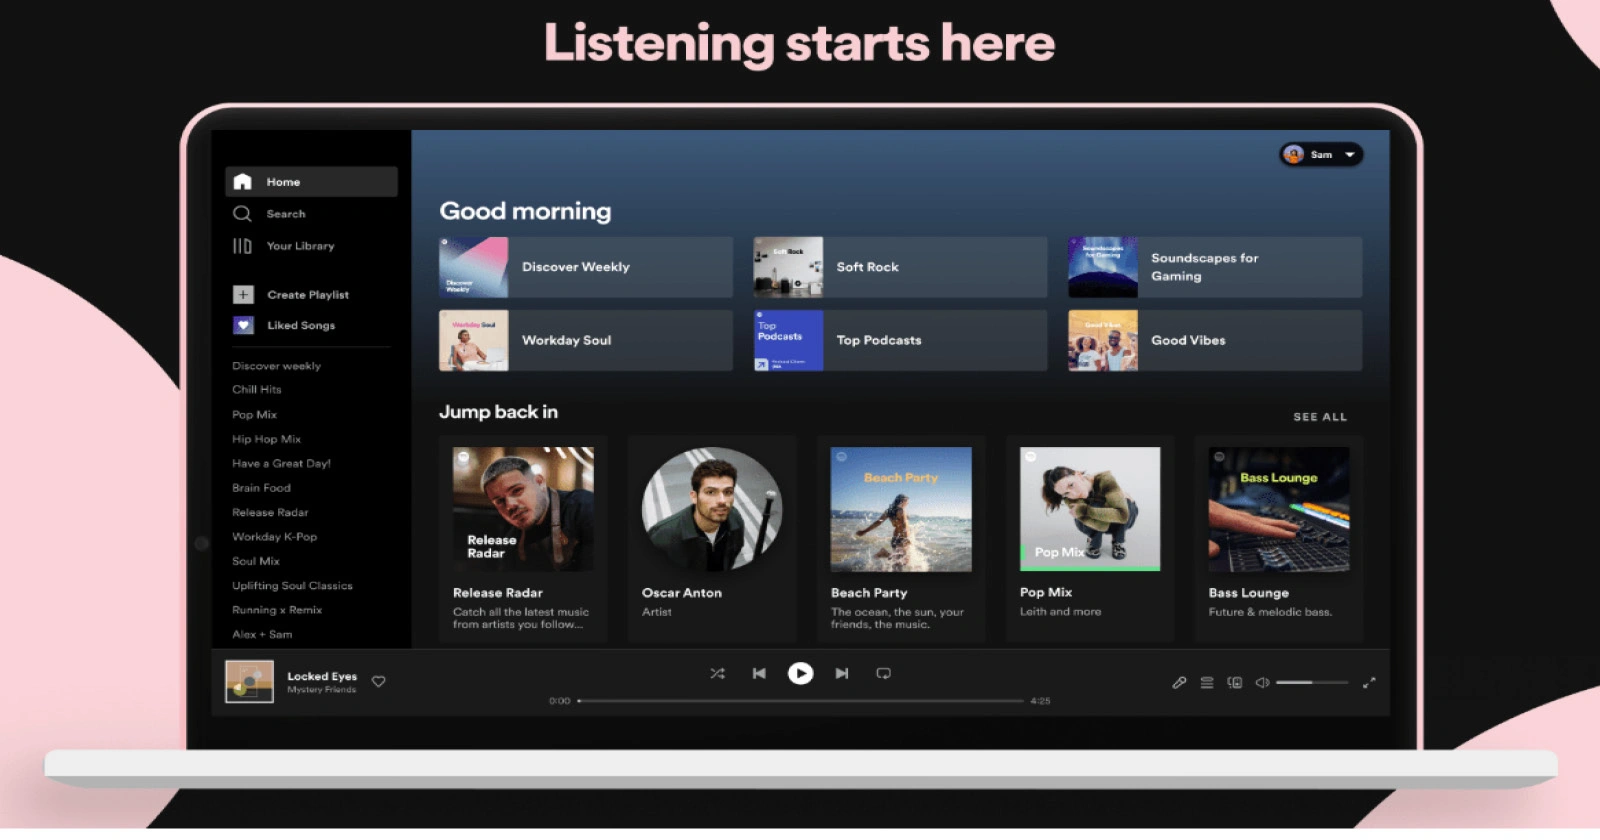This screenshot has height=840, width=1600.
Task: Toggle shuffle playback
Action: coord(717,674)
